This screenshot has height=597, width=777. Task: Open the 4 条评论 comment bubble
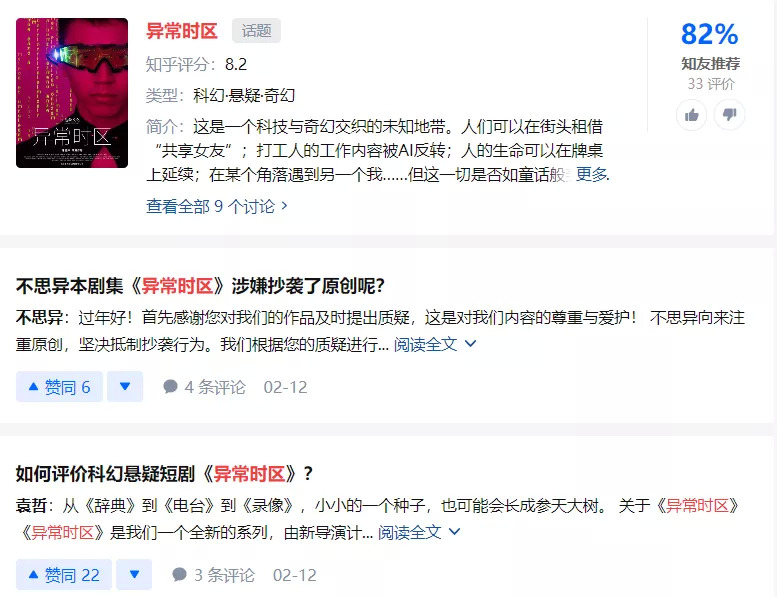coord(204,387)
